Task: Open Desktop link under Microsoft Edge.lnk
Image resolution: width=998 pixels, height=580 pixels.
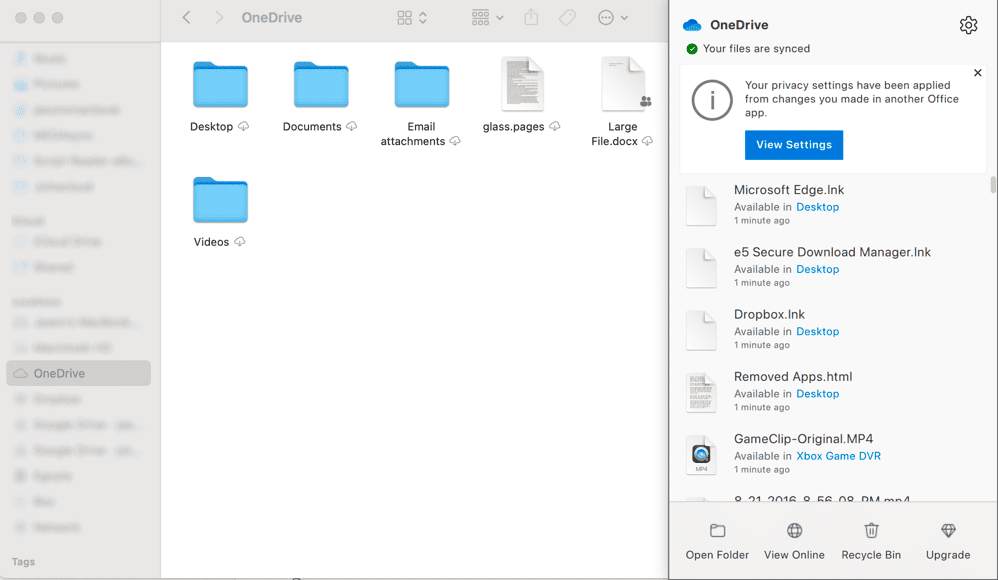Action: coord(818,207)
